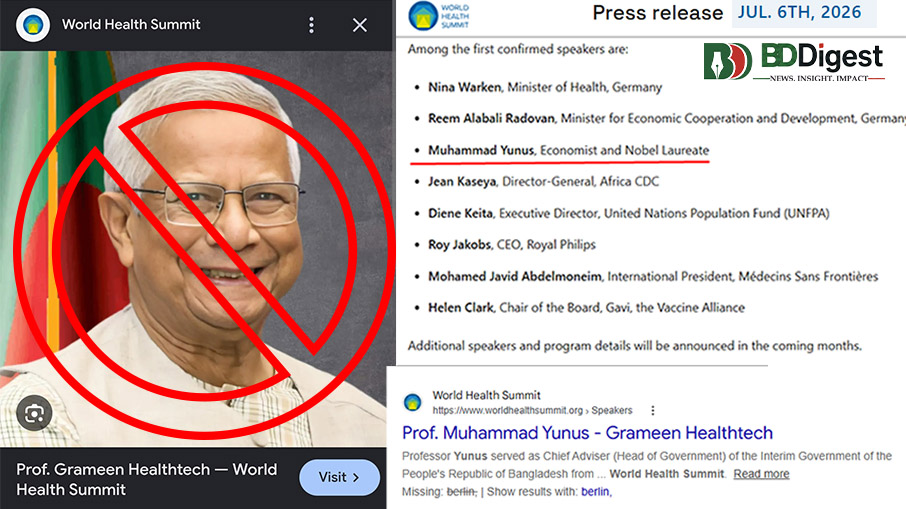Click the World Health Summit press release logo
The width and height of the screenshot is (906, 509).
pos(439,16)
